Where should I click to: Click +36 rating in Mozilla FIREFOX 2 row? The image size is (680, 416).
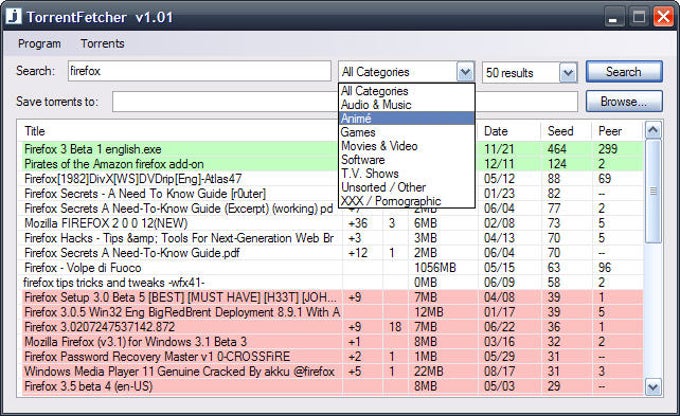click(358, 223)
